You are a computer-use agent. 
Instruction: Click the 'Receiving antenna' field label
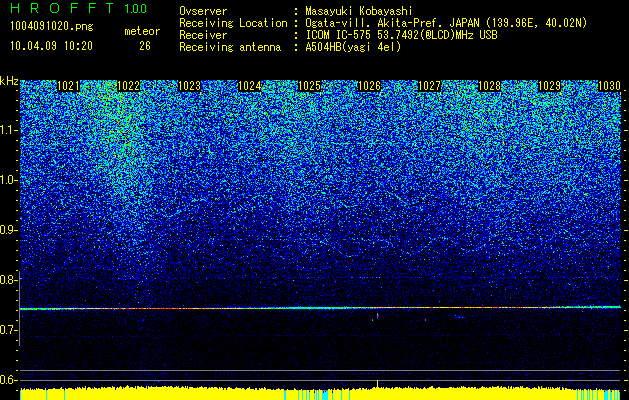point(230,47)
